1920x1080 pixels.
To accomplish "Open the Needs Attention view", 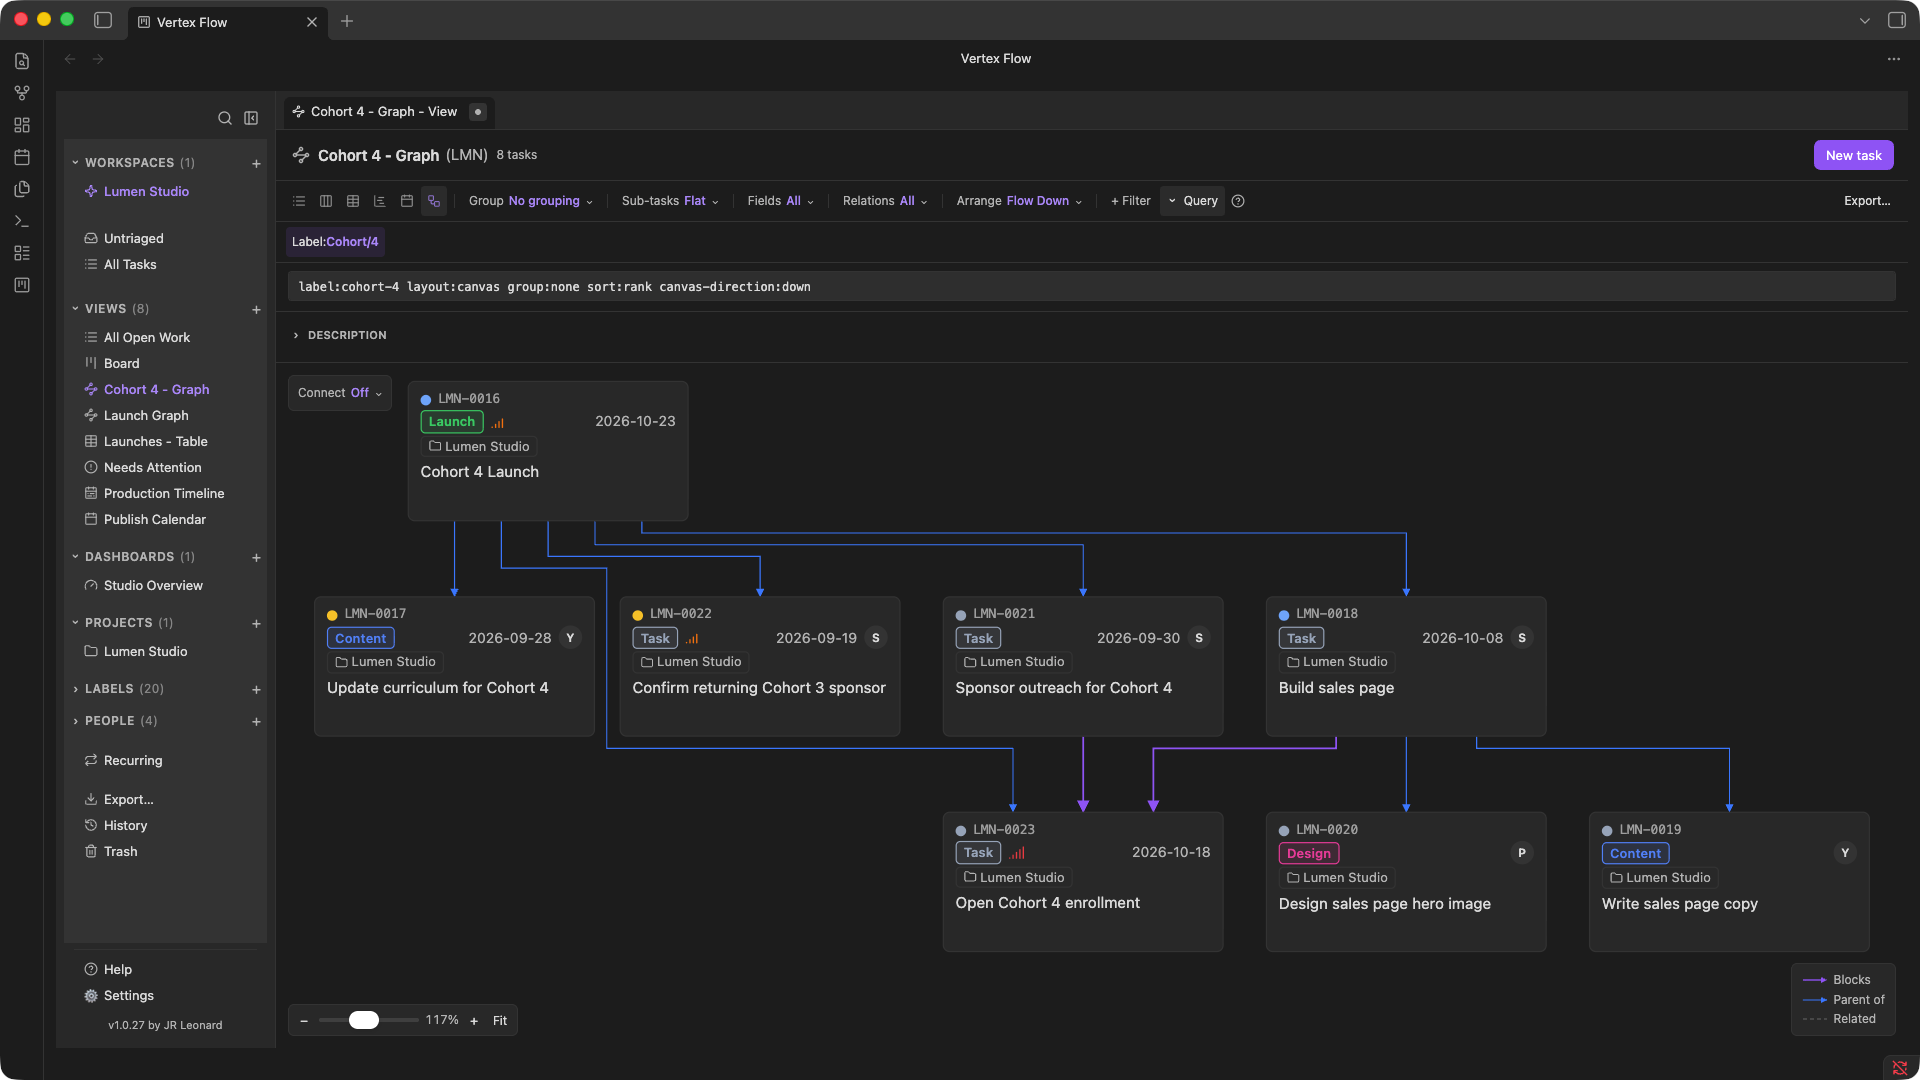I will [152, 467].
